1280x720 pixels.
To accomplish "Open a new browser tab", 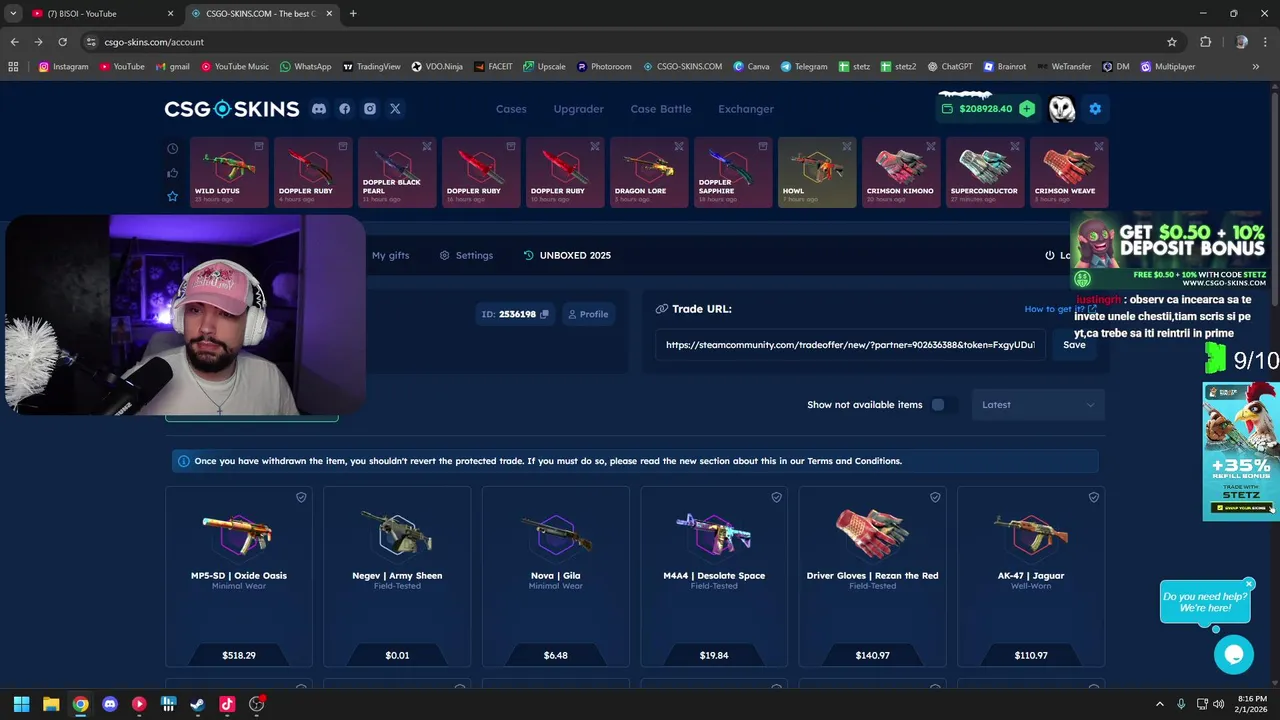I will [x=353, y=14].
